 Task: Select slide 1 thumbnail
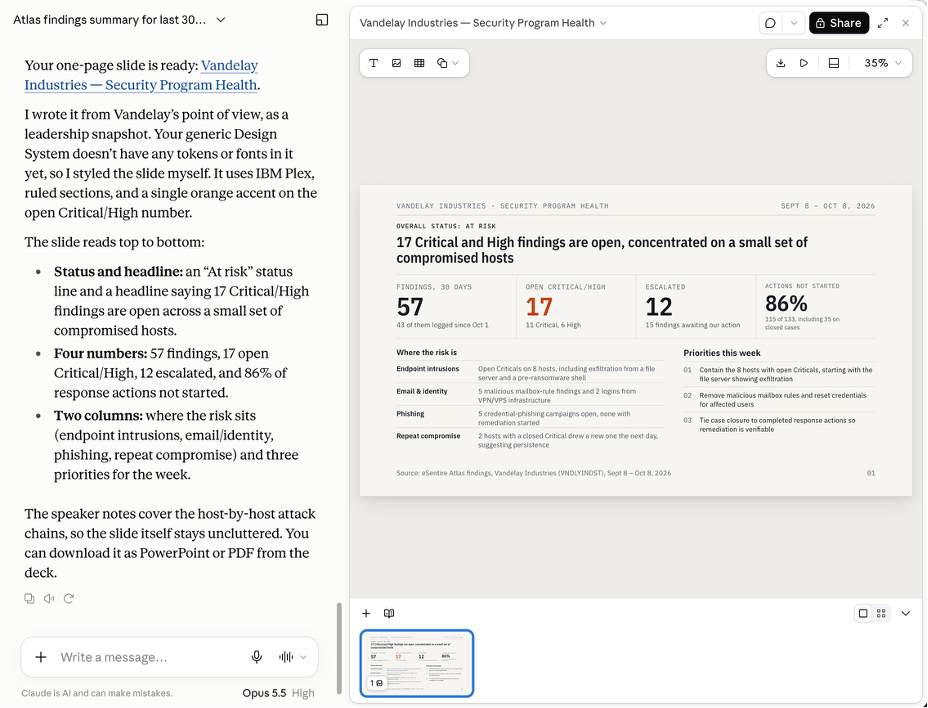417,663
